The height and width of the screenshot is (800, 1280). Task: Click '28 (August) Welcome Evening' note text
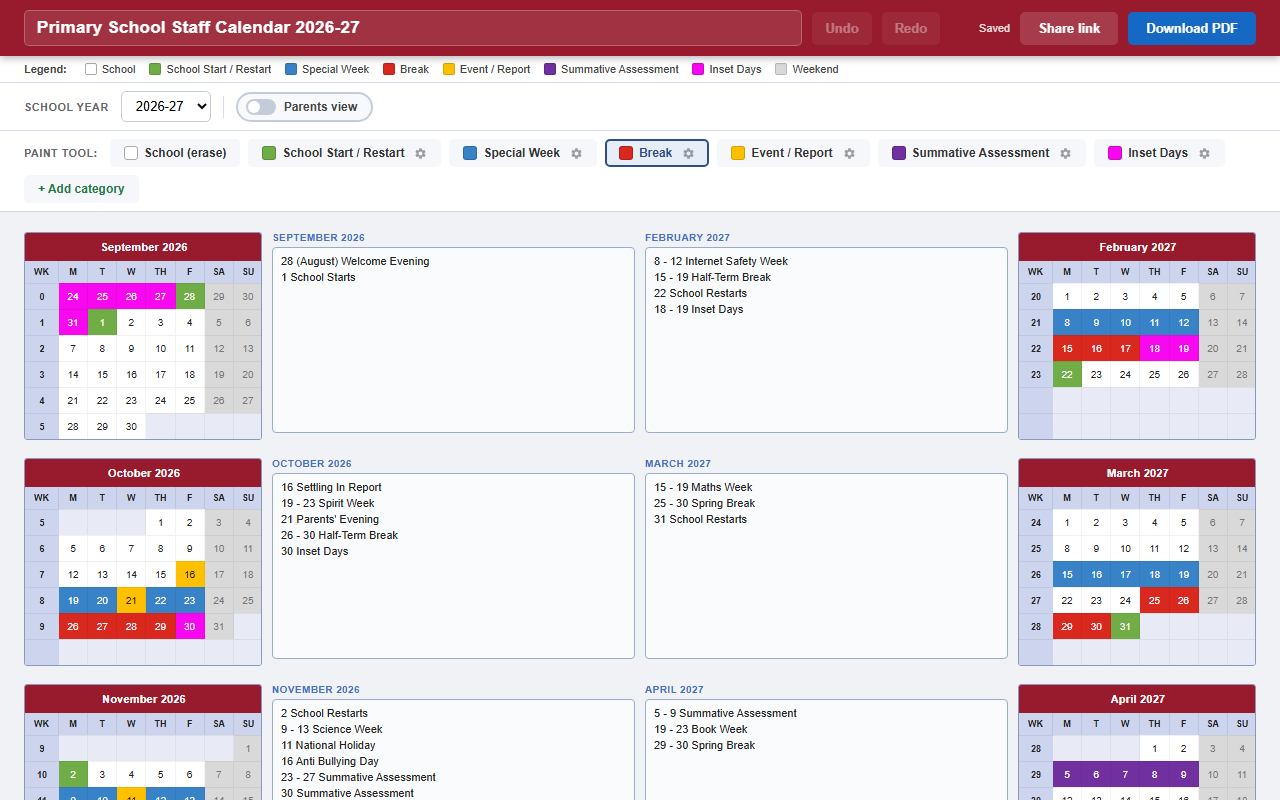[x=355, y=261]
